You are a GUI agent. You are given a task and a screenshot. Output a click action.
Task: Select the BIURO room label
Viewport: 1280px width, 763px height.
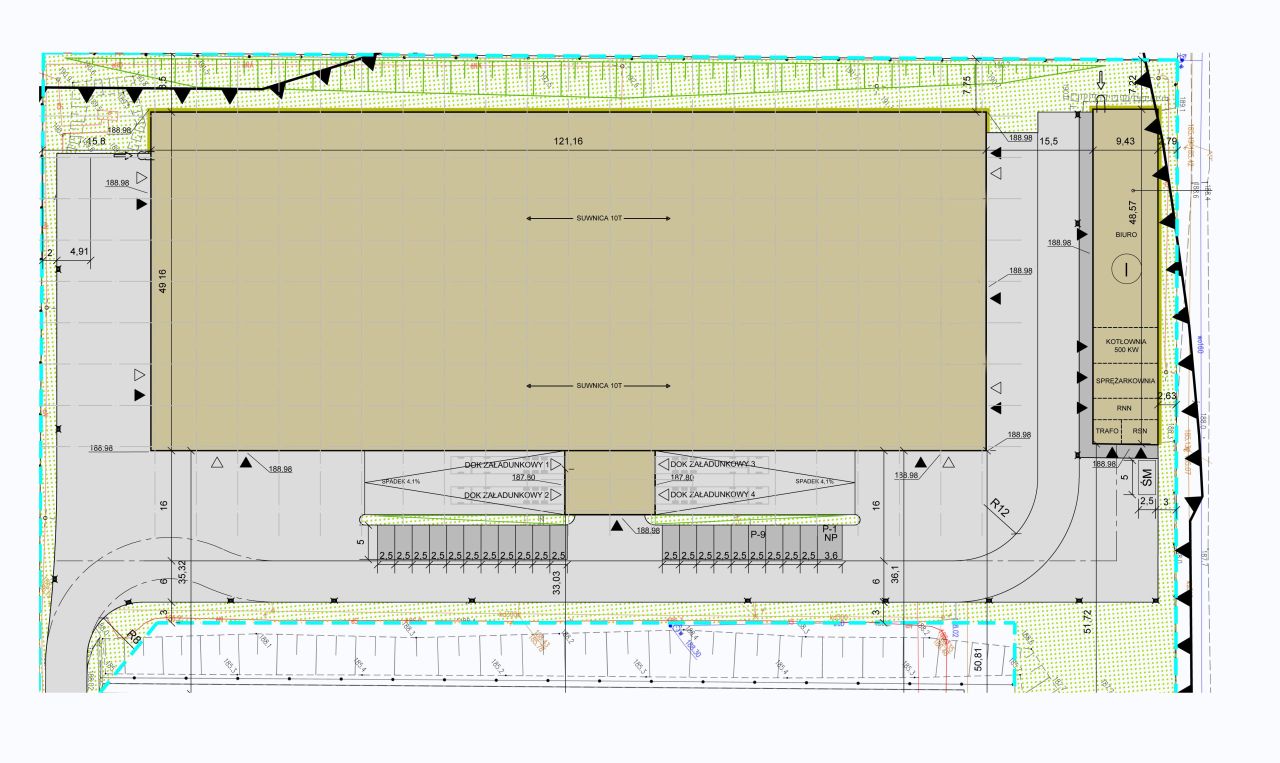click(1127, 234)
